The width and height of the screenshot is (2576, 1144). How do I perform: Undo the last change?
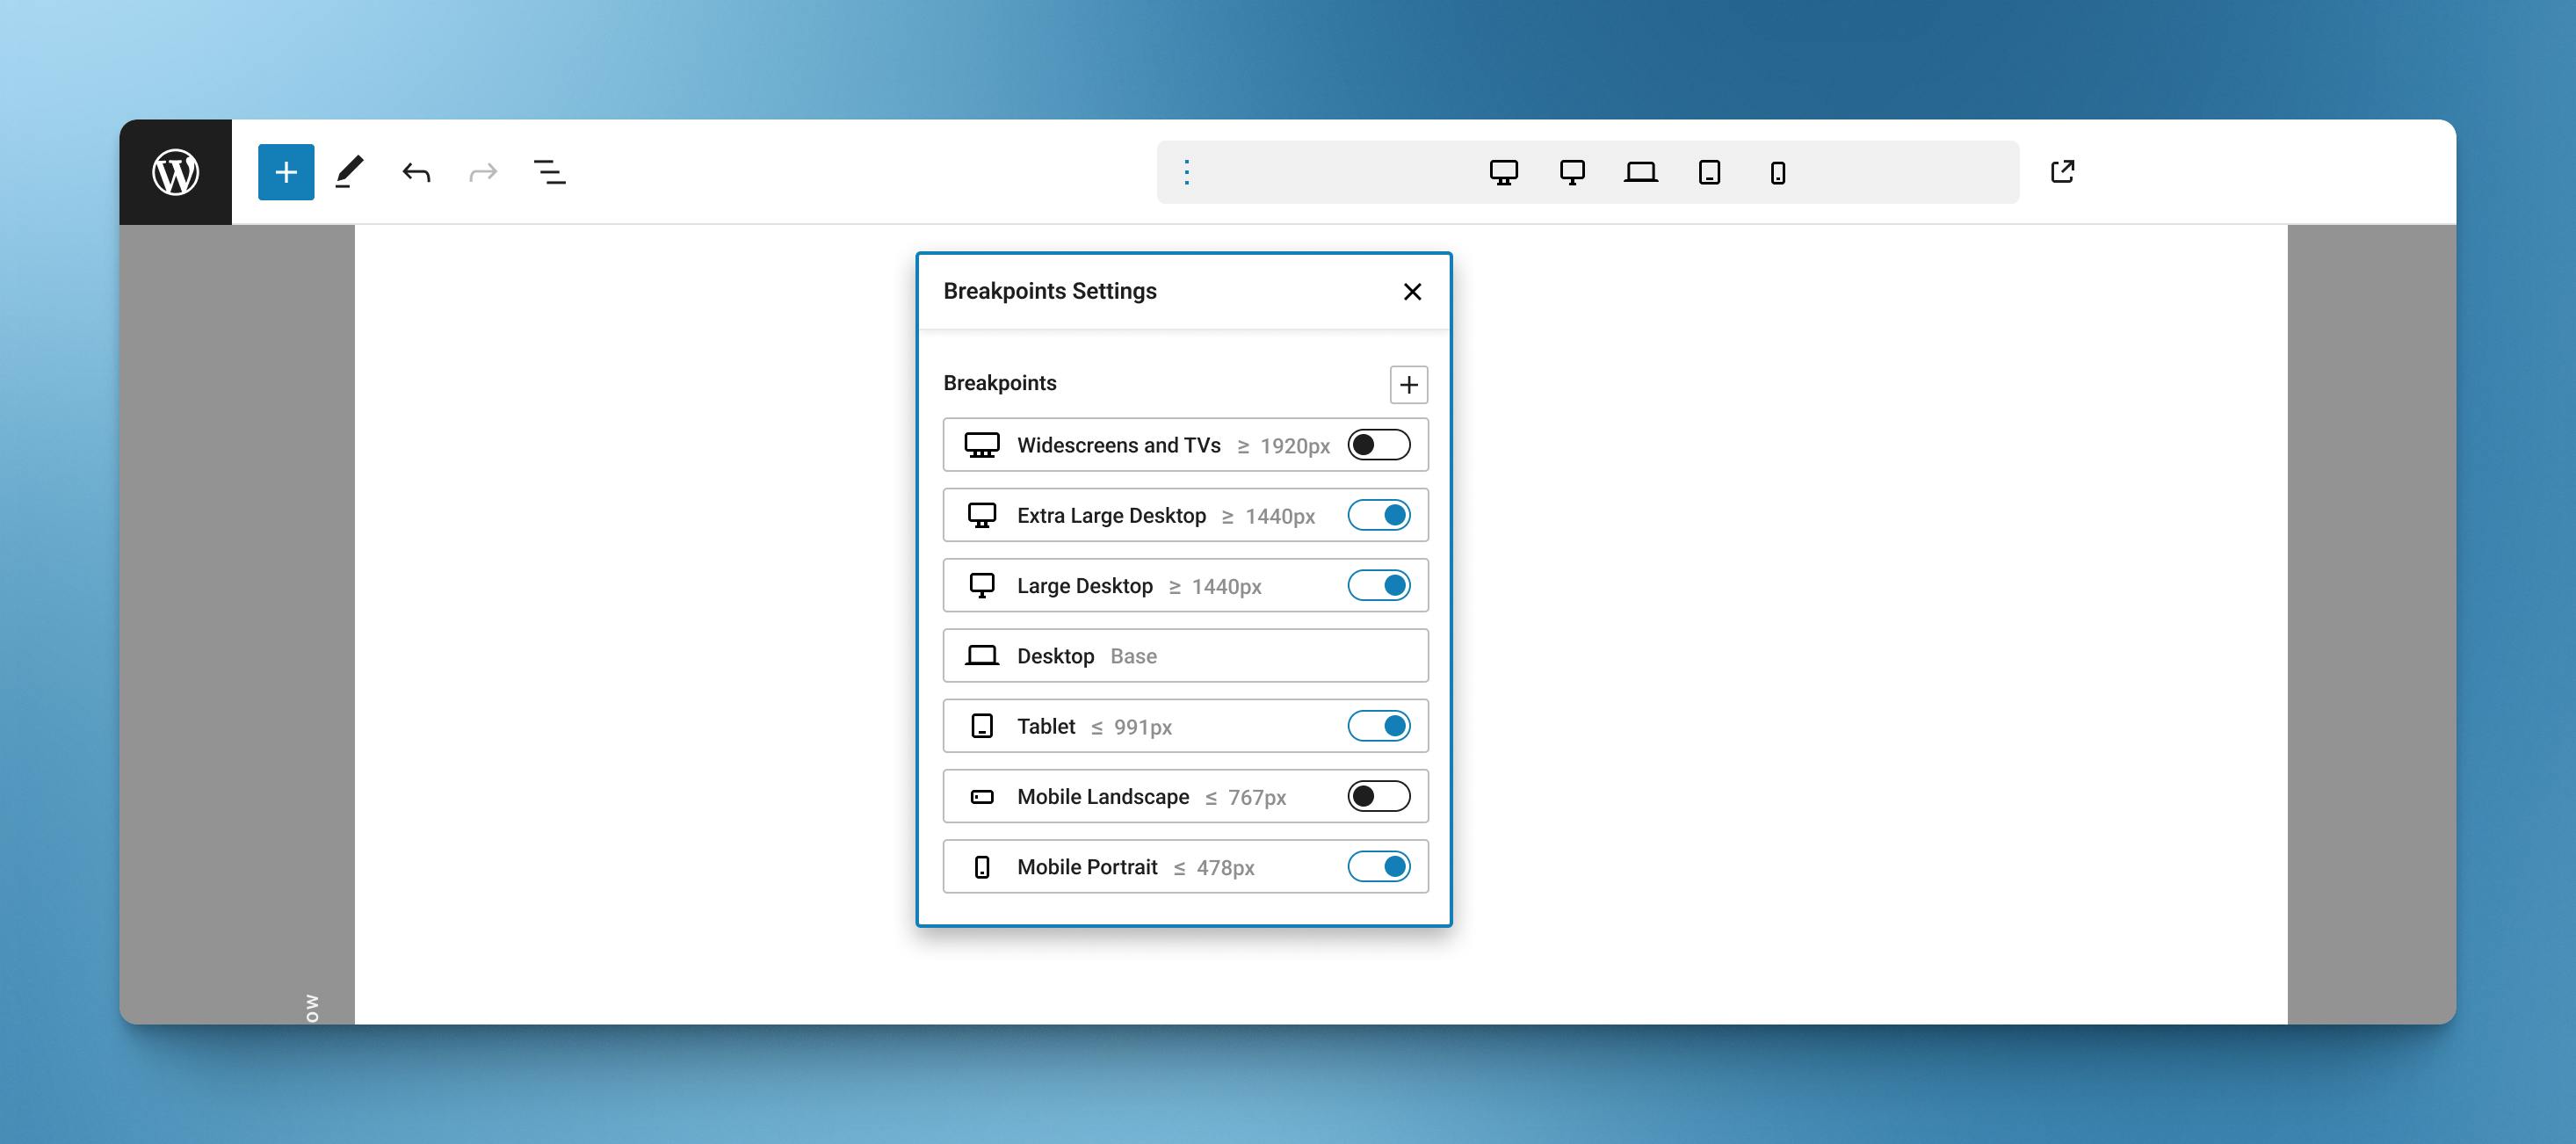coord(416,172)
